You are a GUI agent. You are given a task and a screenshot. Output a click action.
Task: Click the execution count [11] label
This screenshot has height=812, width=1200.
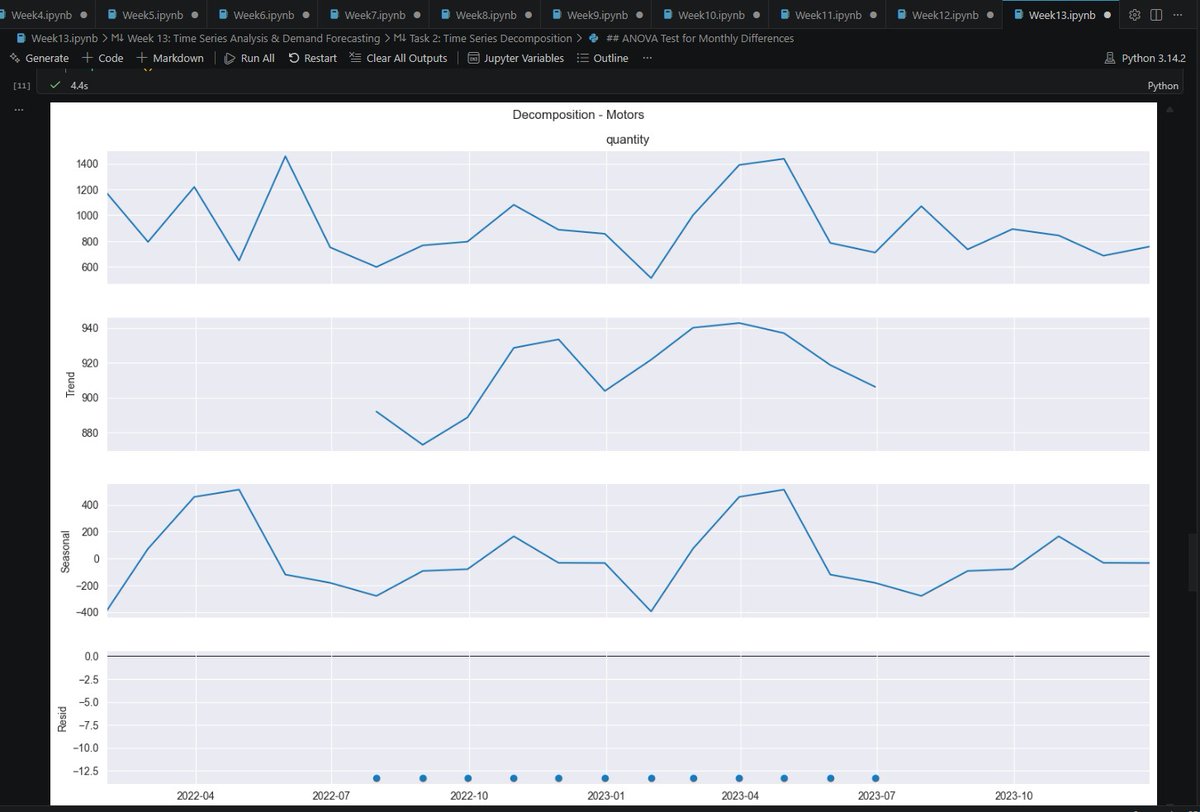[x=20, y=86]
